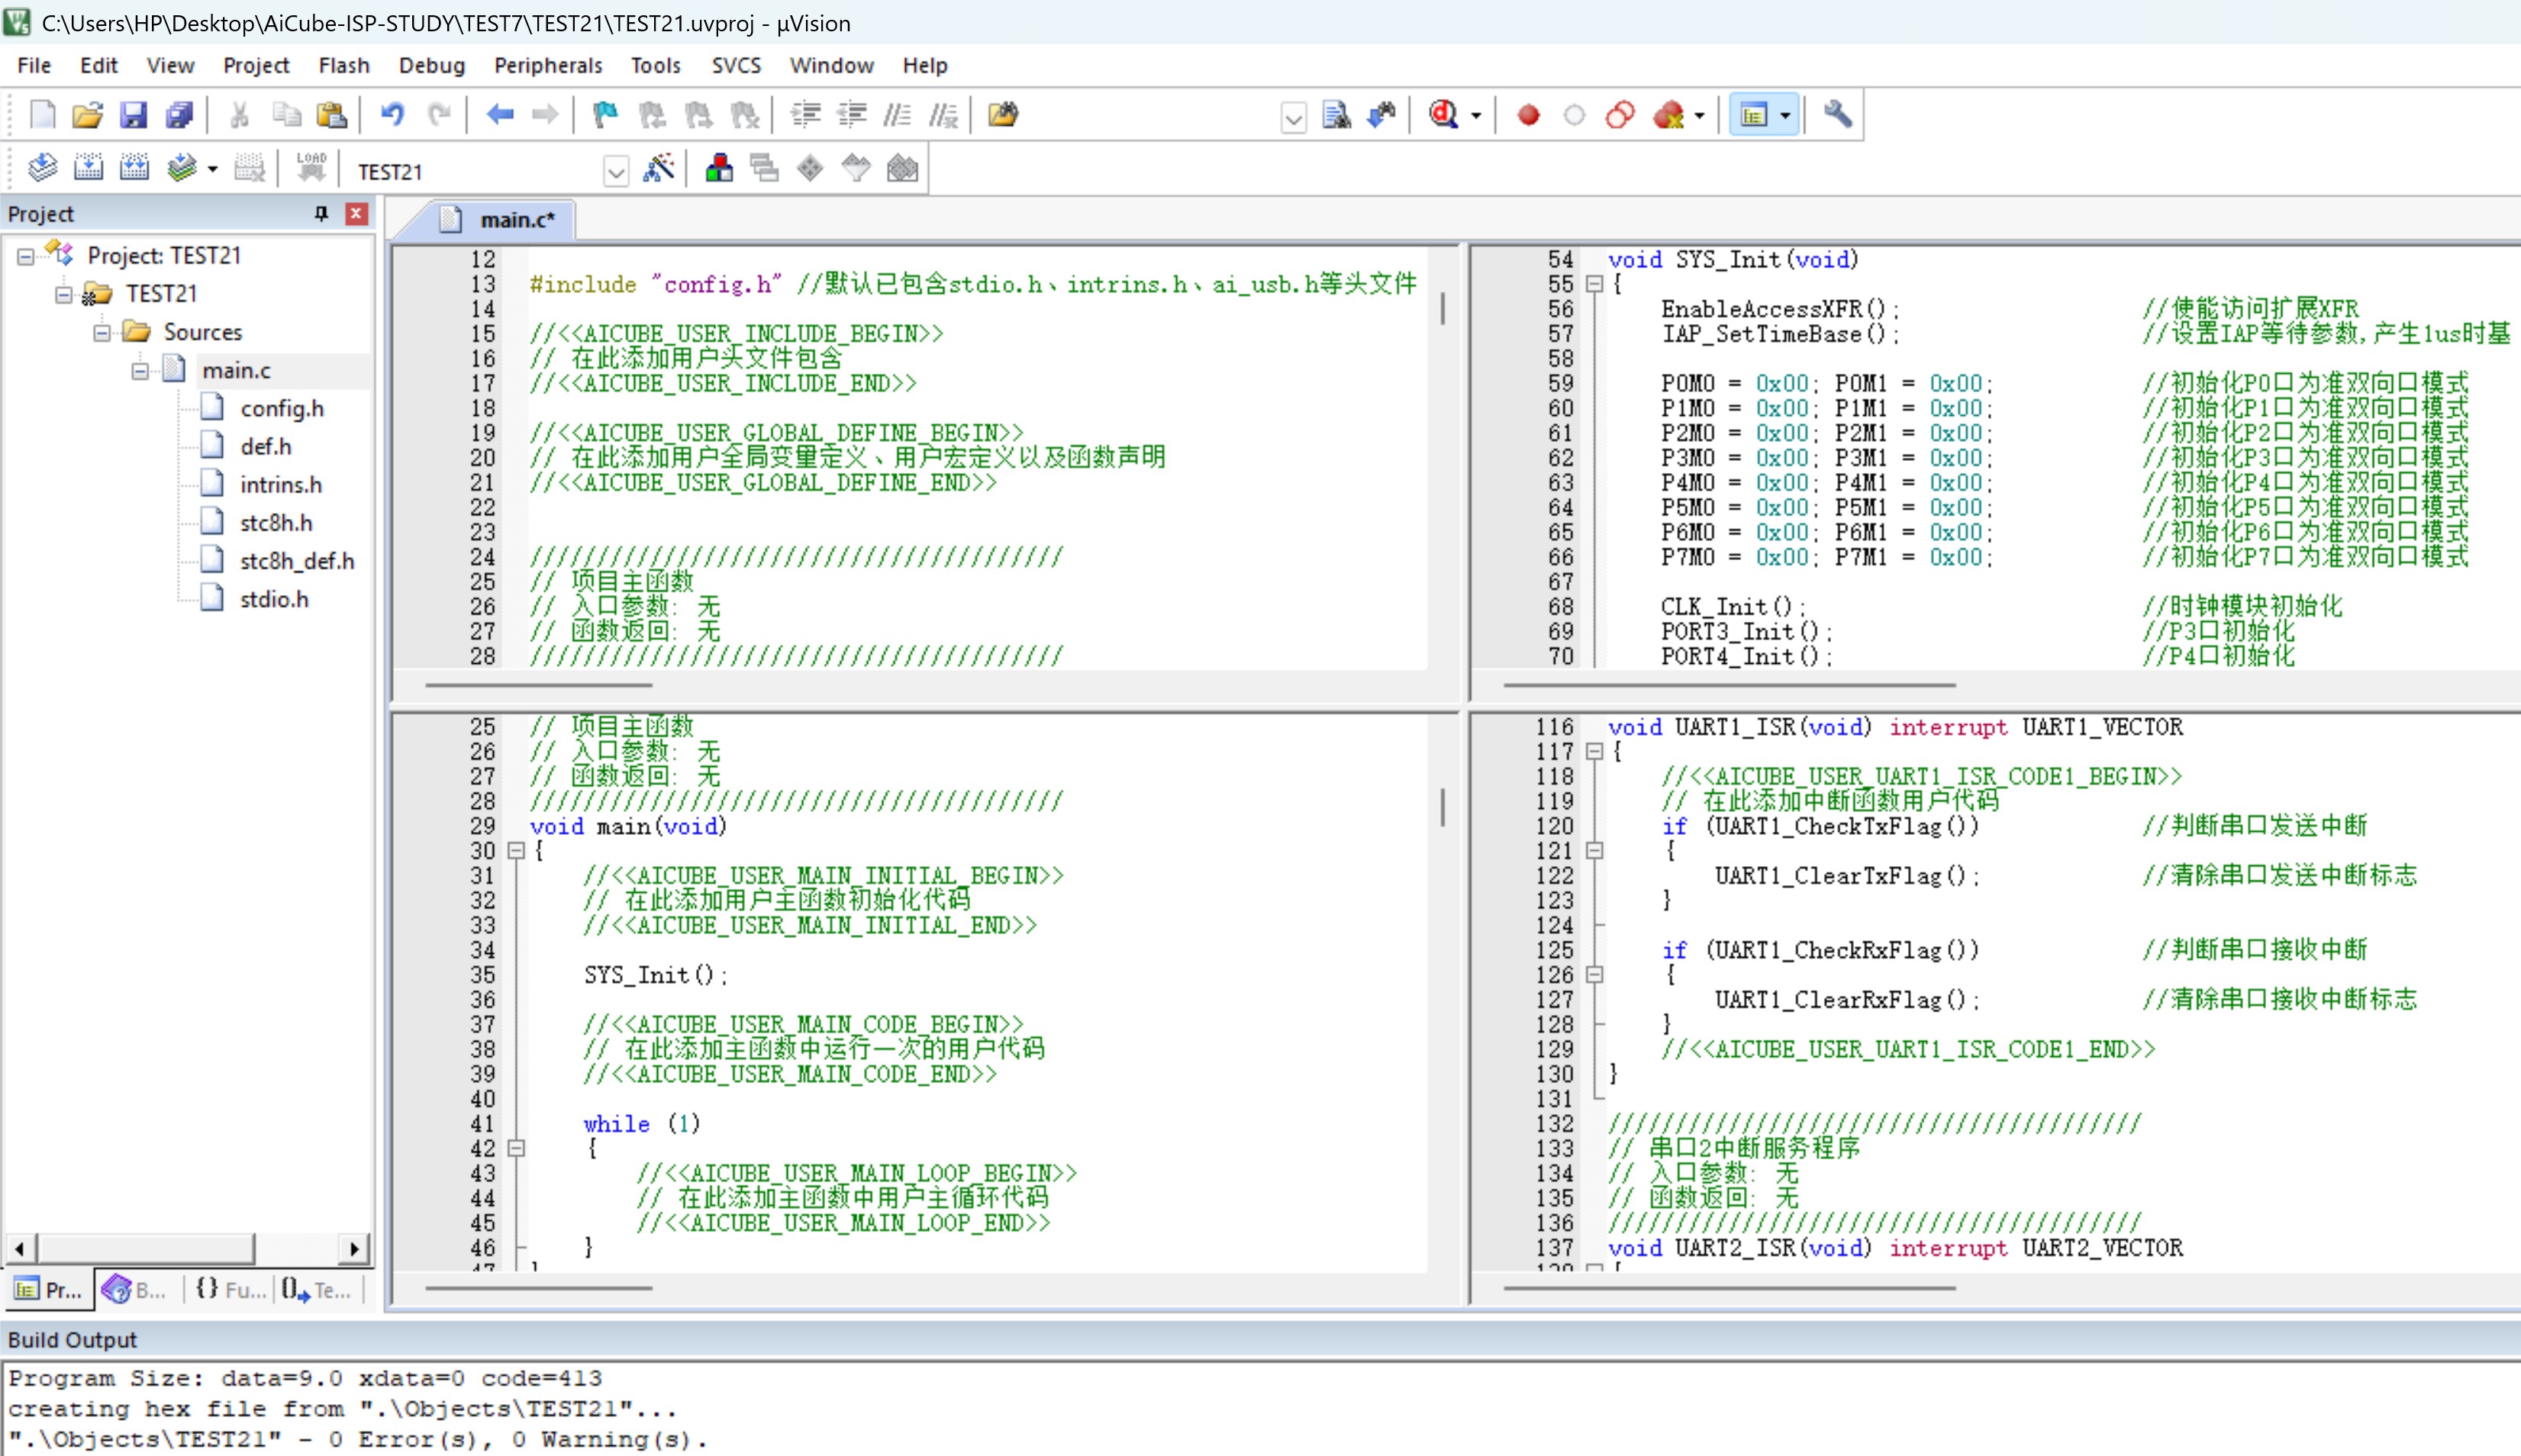Collapse Project: TEST21 tree node
This screenshot has width=2521, height=1456.
[25, 257]
